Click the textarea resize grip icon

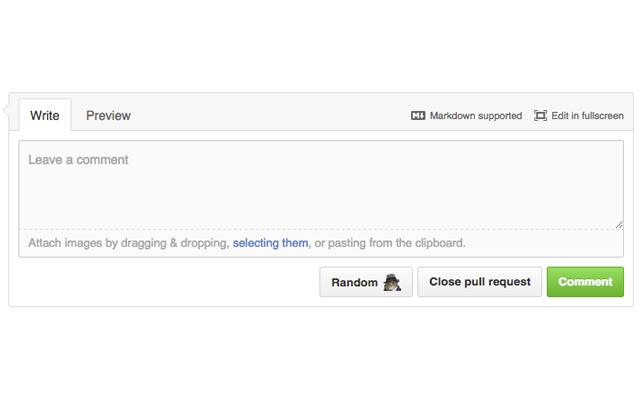pos(619,224)
